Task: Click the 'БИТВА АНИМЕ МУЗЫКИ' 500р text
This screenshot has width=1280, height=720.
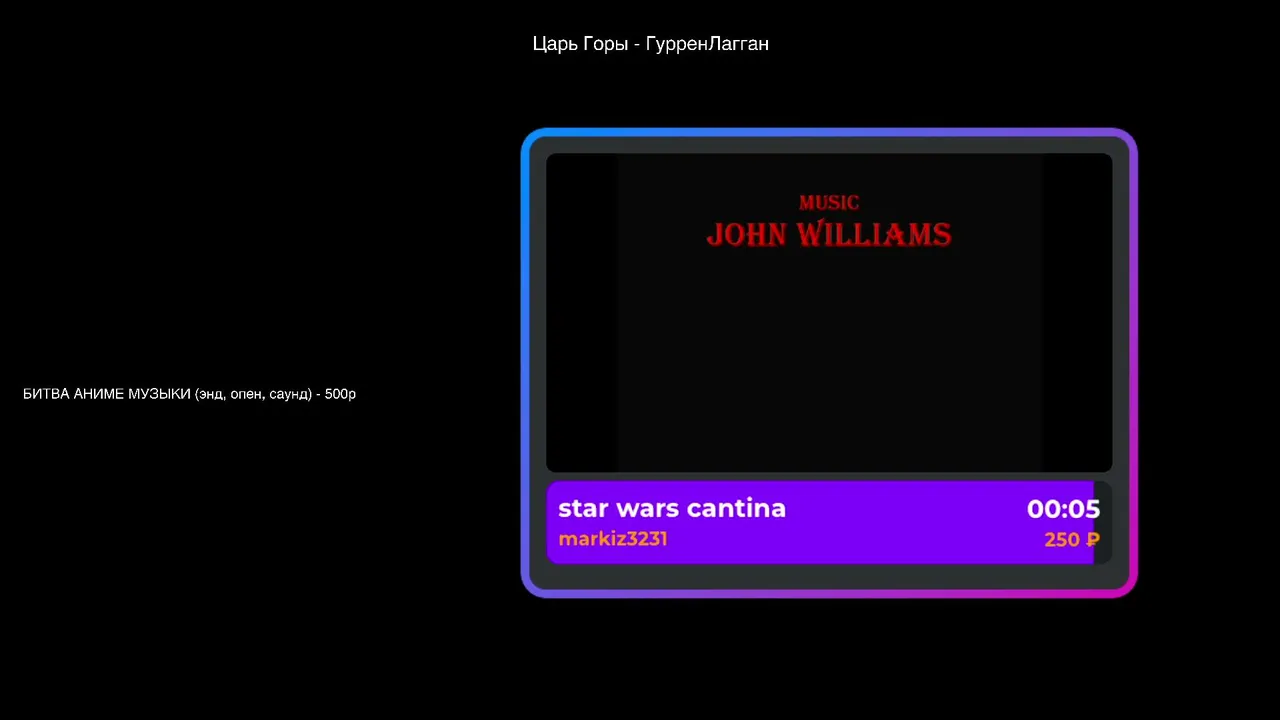Action: 189,394
